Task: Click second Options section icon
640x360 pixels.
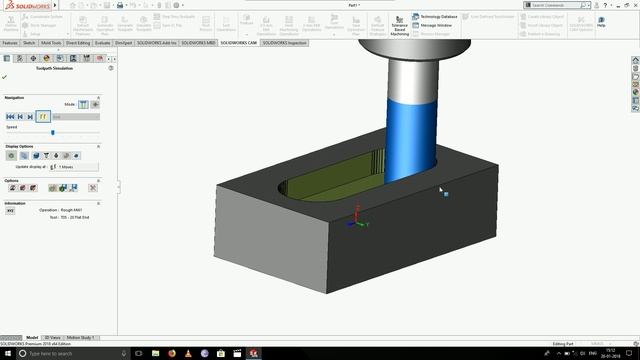Action: click(x=23, y=188)
